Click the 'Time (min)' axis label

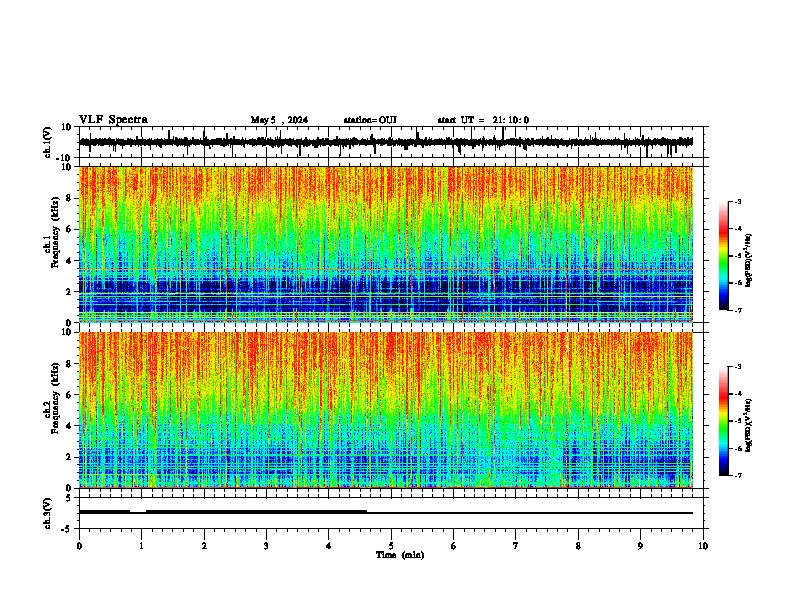coord(400,555)
